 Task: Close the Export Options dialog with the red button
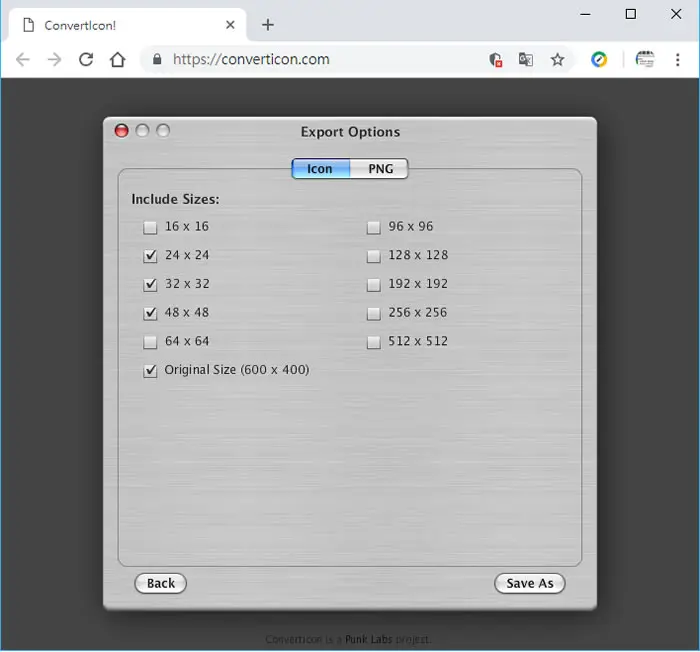tap(121, 131)
